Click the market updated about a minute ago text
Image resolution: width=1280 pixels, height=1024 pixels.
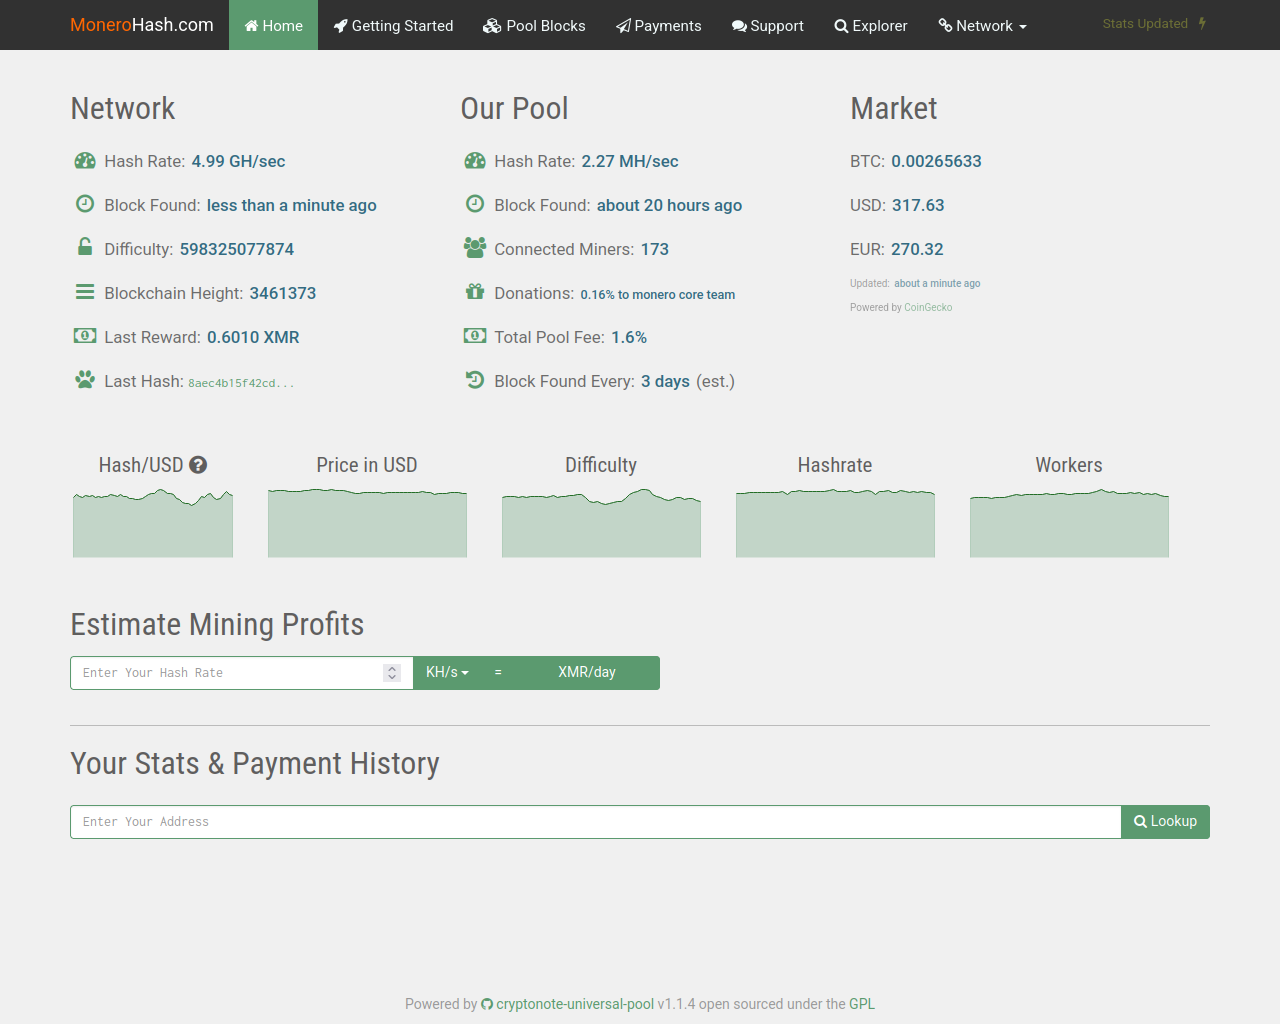point(937,284)
